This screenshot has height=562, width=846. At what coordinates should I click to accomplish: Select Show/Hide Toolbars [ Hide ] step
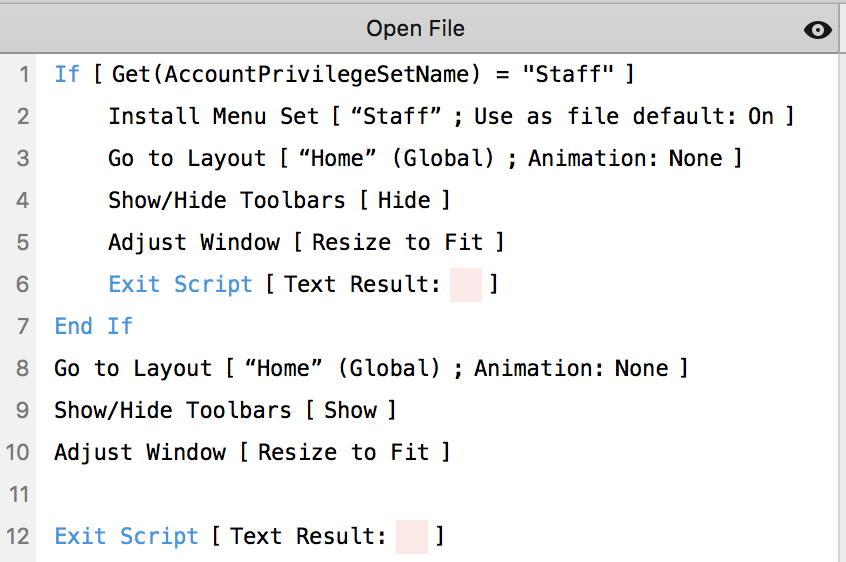[279, 200]
